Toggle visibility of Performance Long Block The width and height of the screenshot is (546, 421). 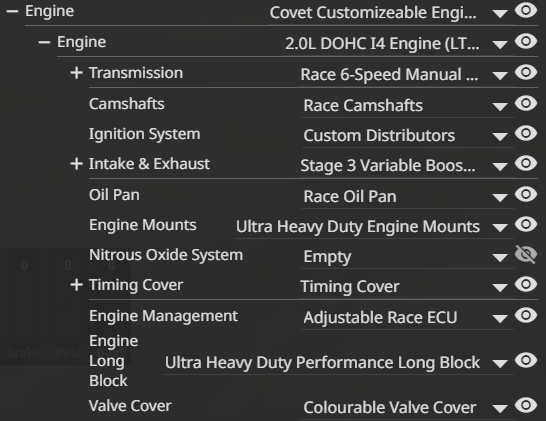click(526, 360)
